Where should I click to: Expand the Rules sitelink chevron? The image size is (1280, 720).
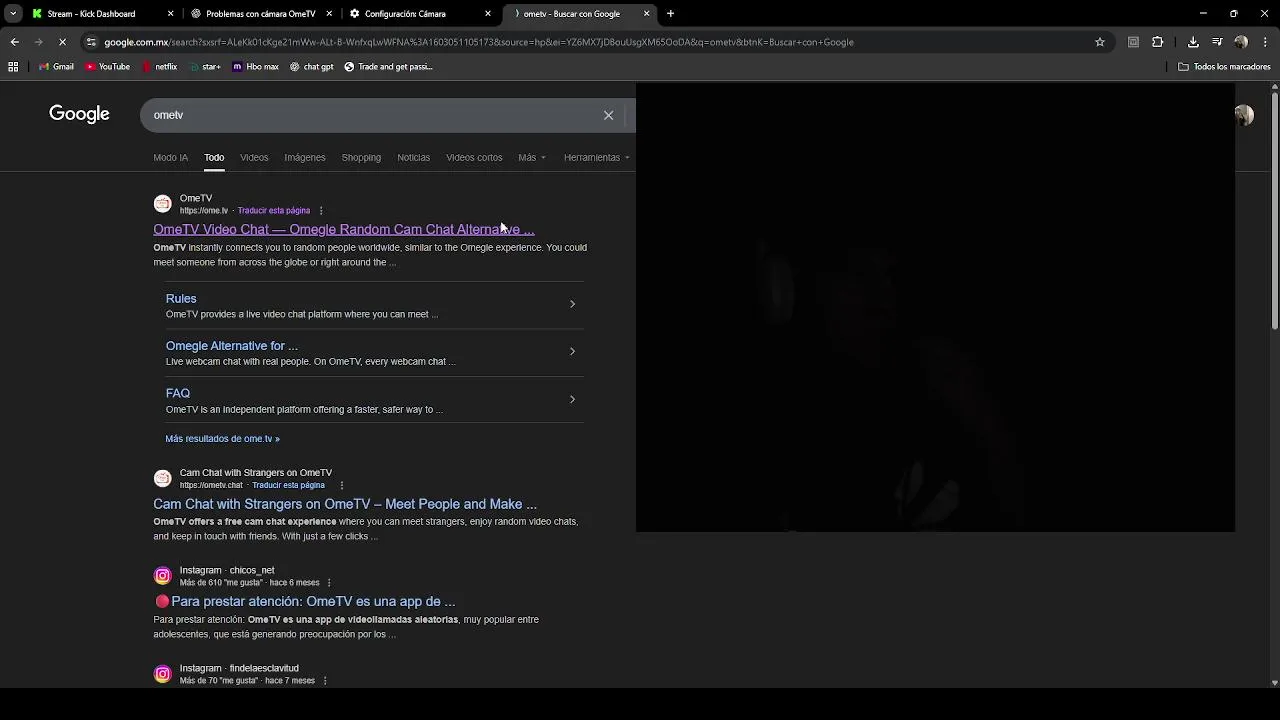(x=572, y=304)
